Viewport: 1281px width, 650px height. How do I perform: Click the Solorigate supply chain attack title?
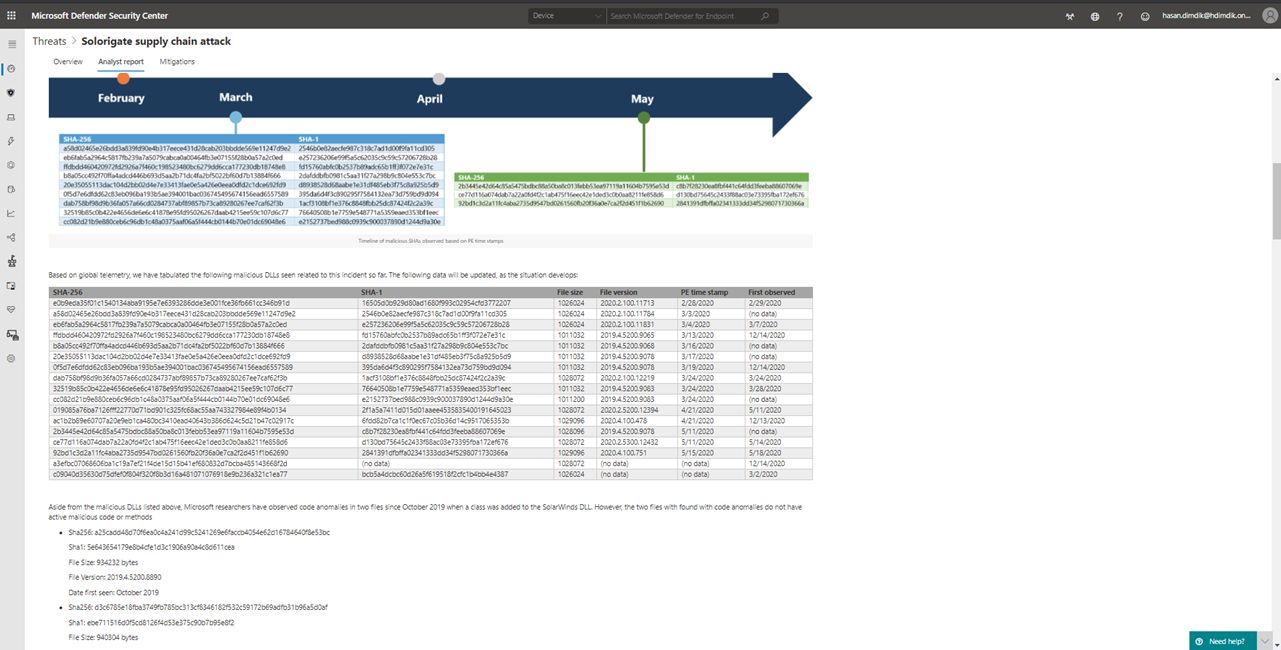(156, 41)
